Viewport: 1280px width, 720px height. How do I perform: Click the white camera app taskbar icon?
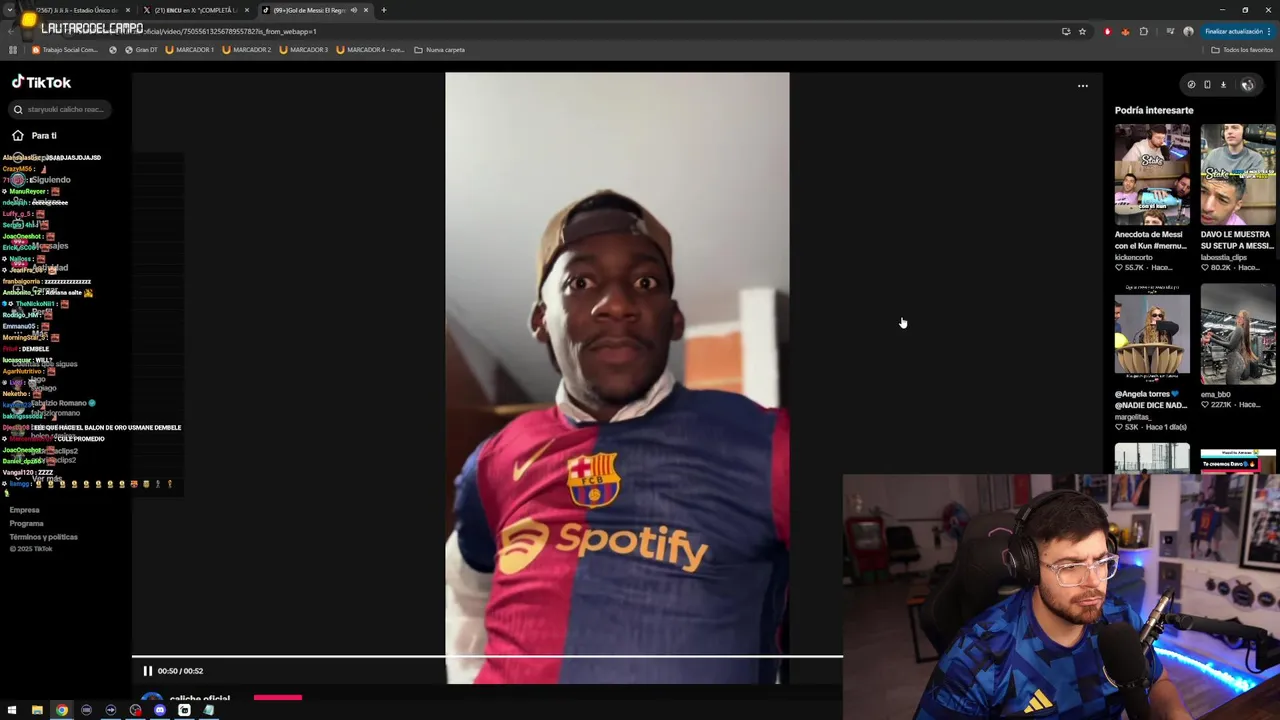click(184, 710)
